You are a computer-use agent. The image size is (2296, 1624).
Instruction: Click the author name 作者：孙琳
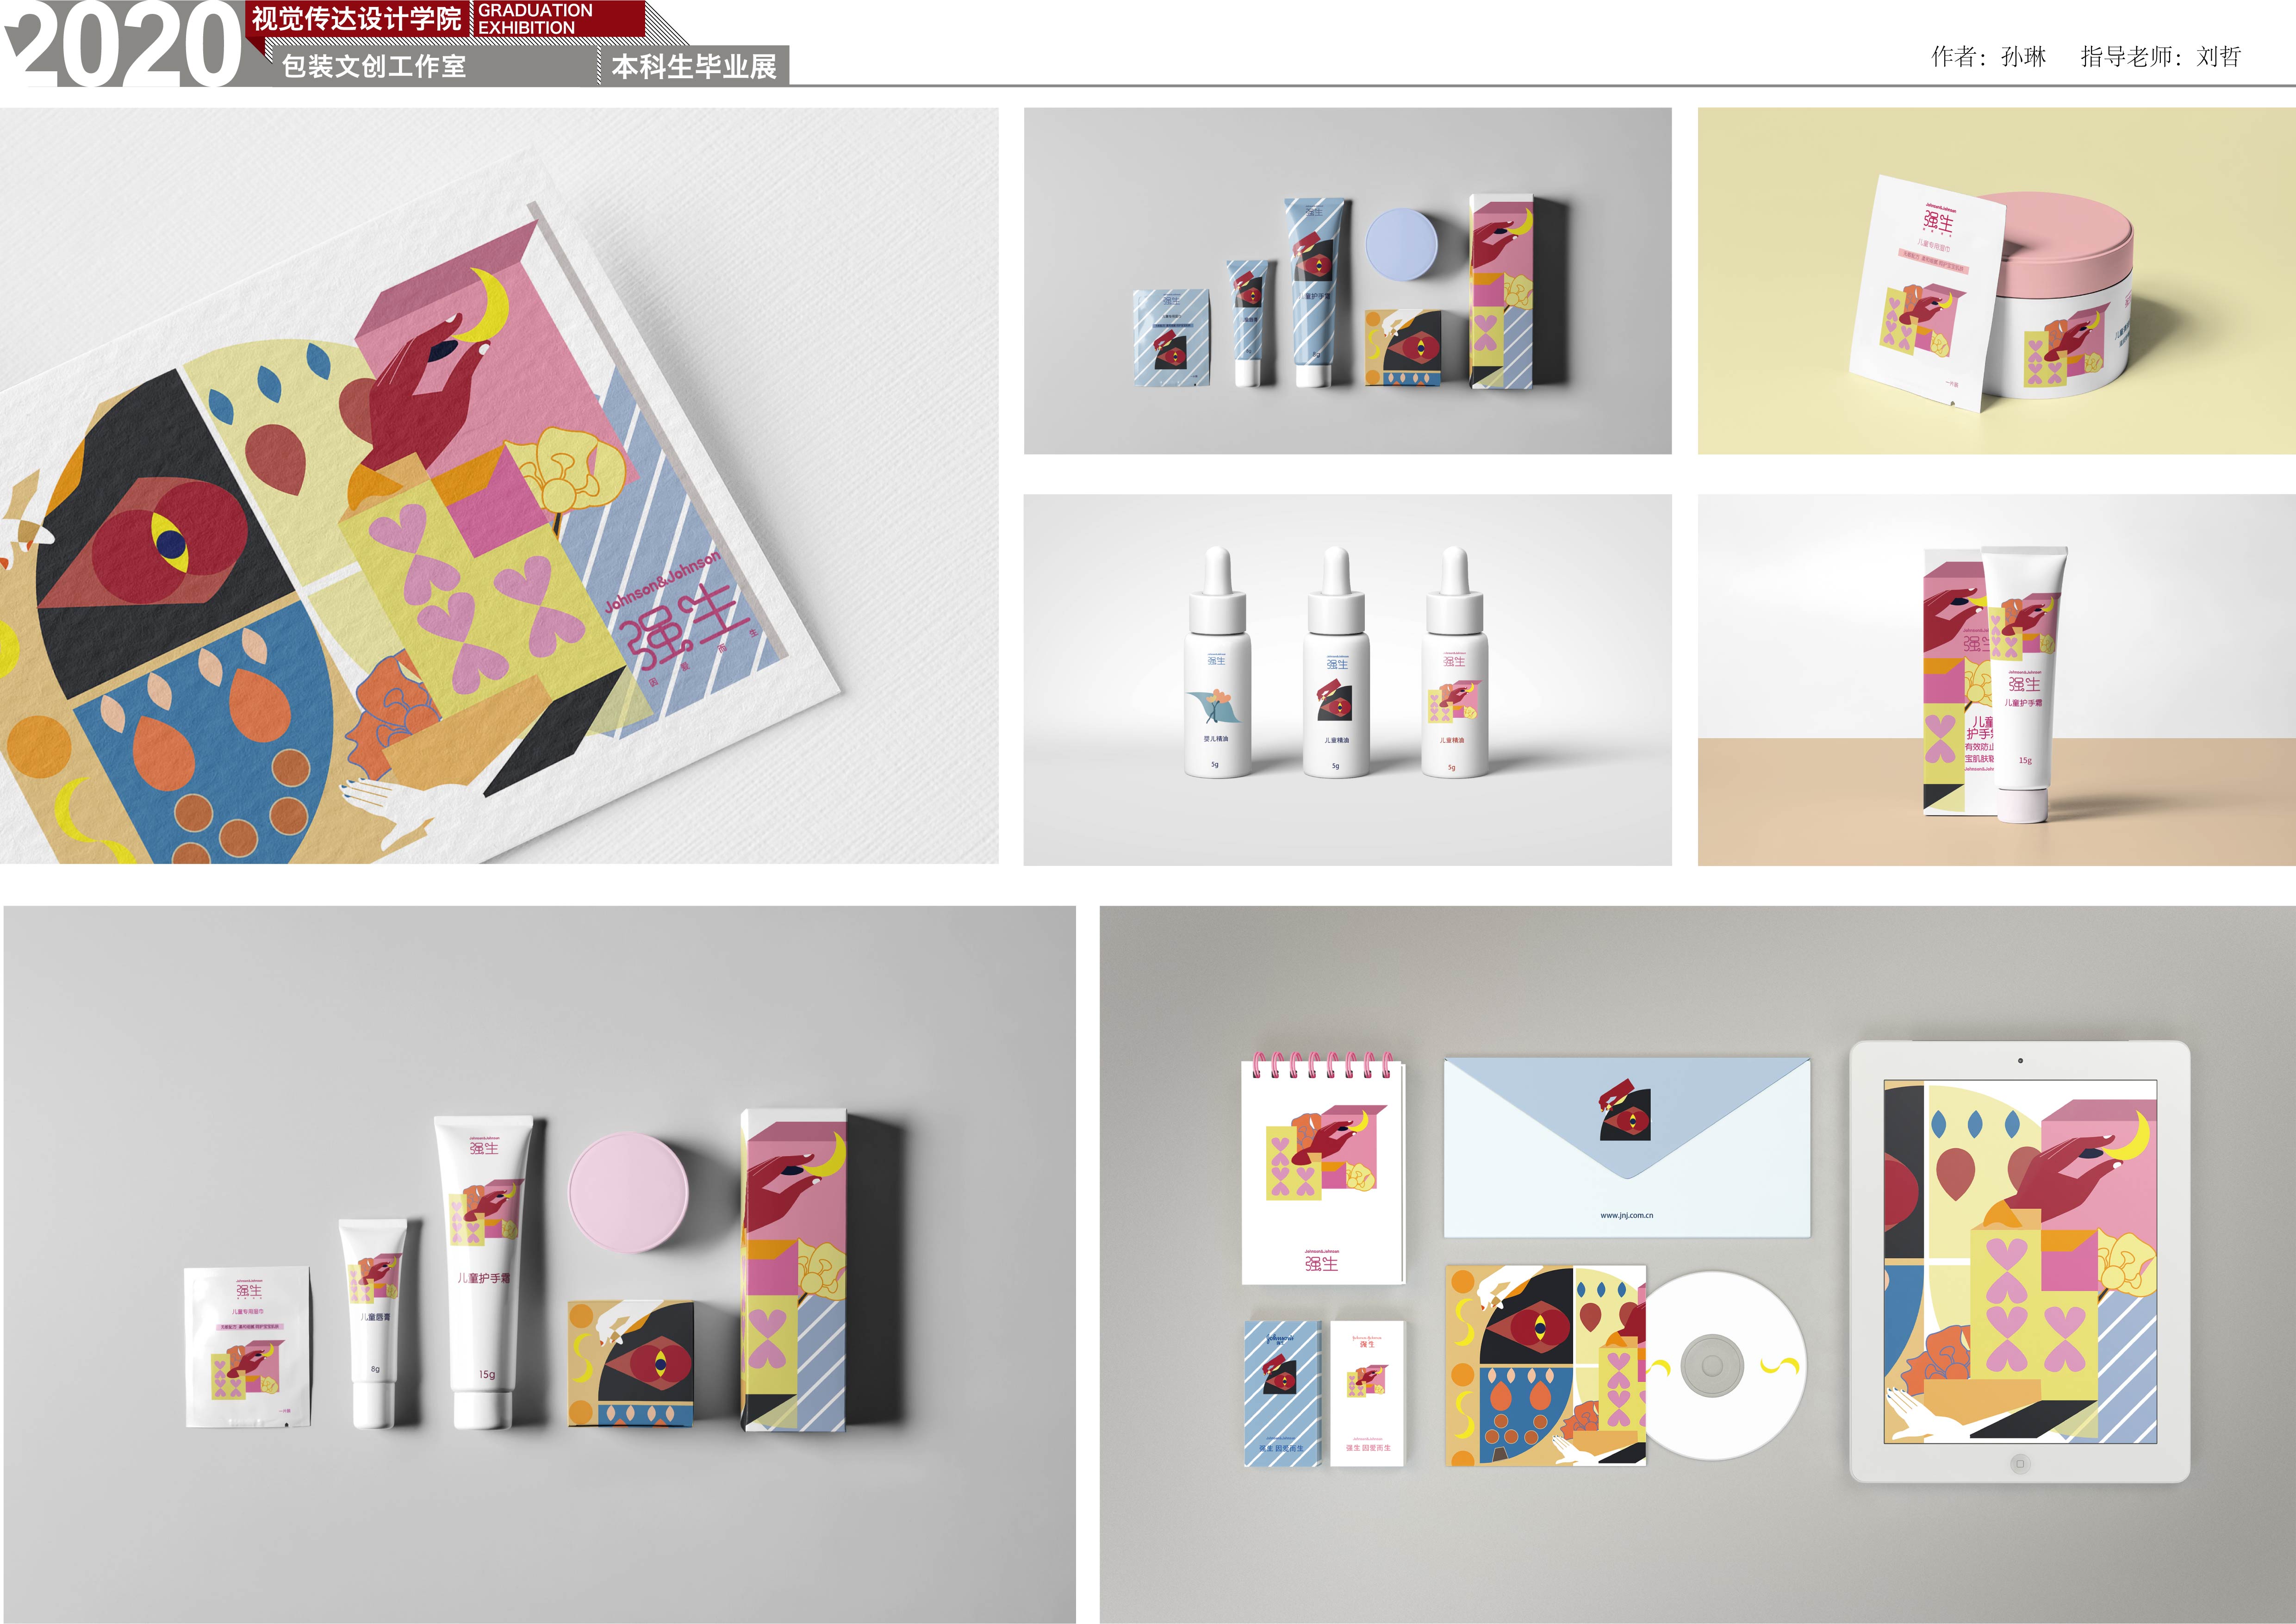coord(1988,57)
